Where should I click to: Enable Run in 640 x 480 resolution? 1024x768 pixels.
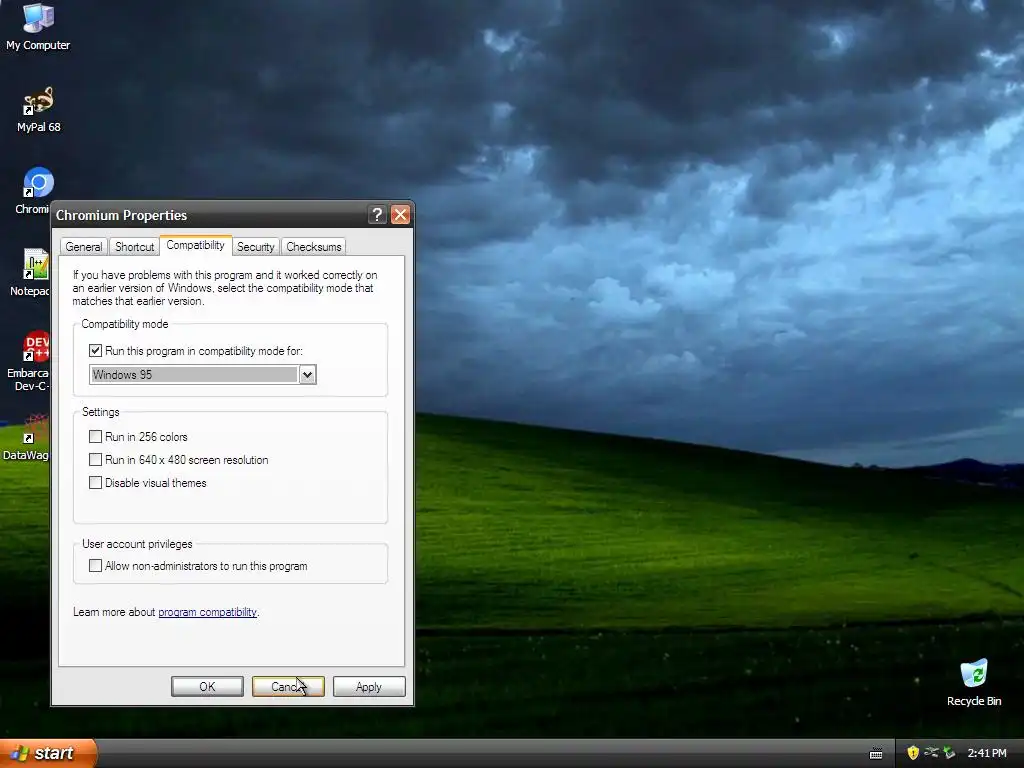[95, 460]
